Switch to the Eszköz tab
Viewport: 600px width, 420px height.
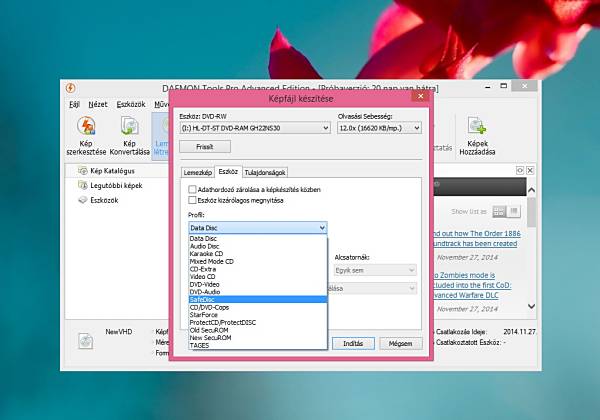click(228, 172)
